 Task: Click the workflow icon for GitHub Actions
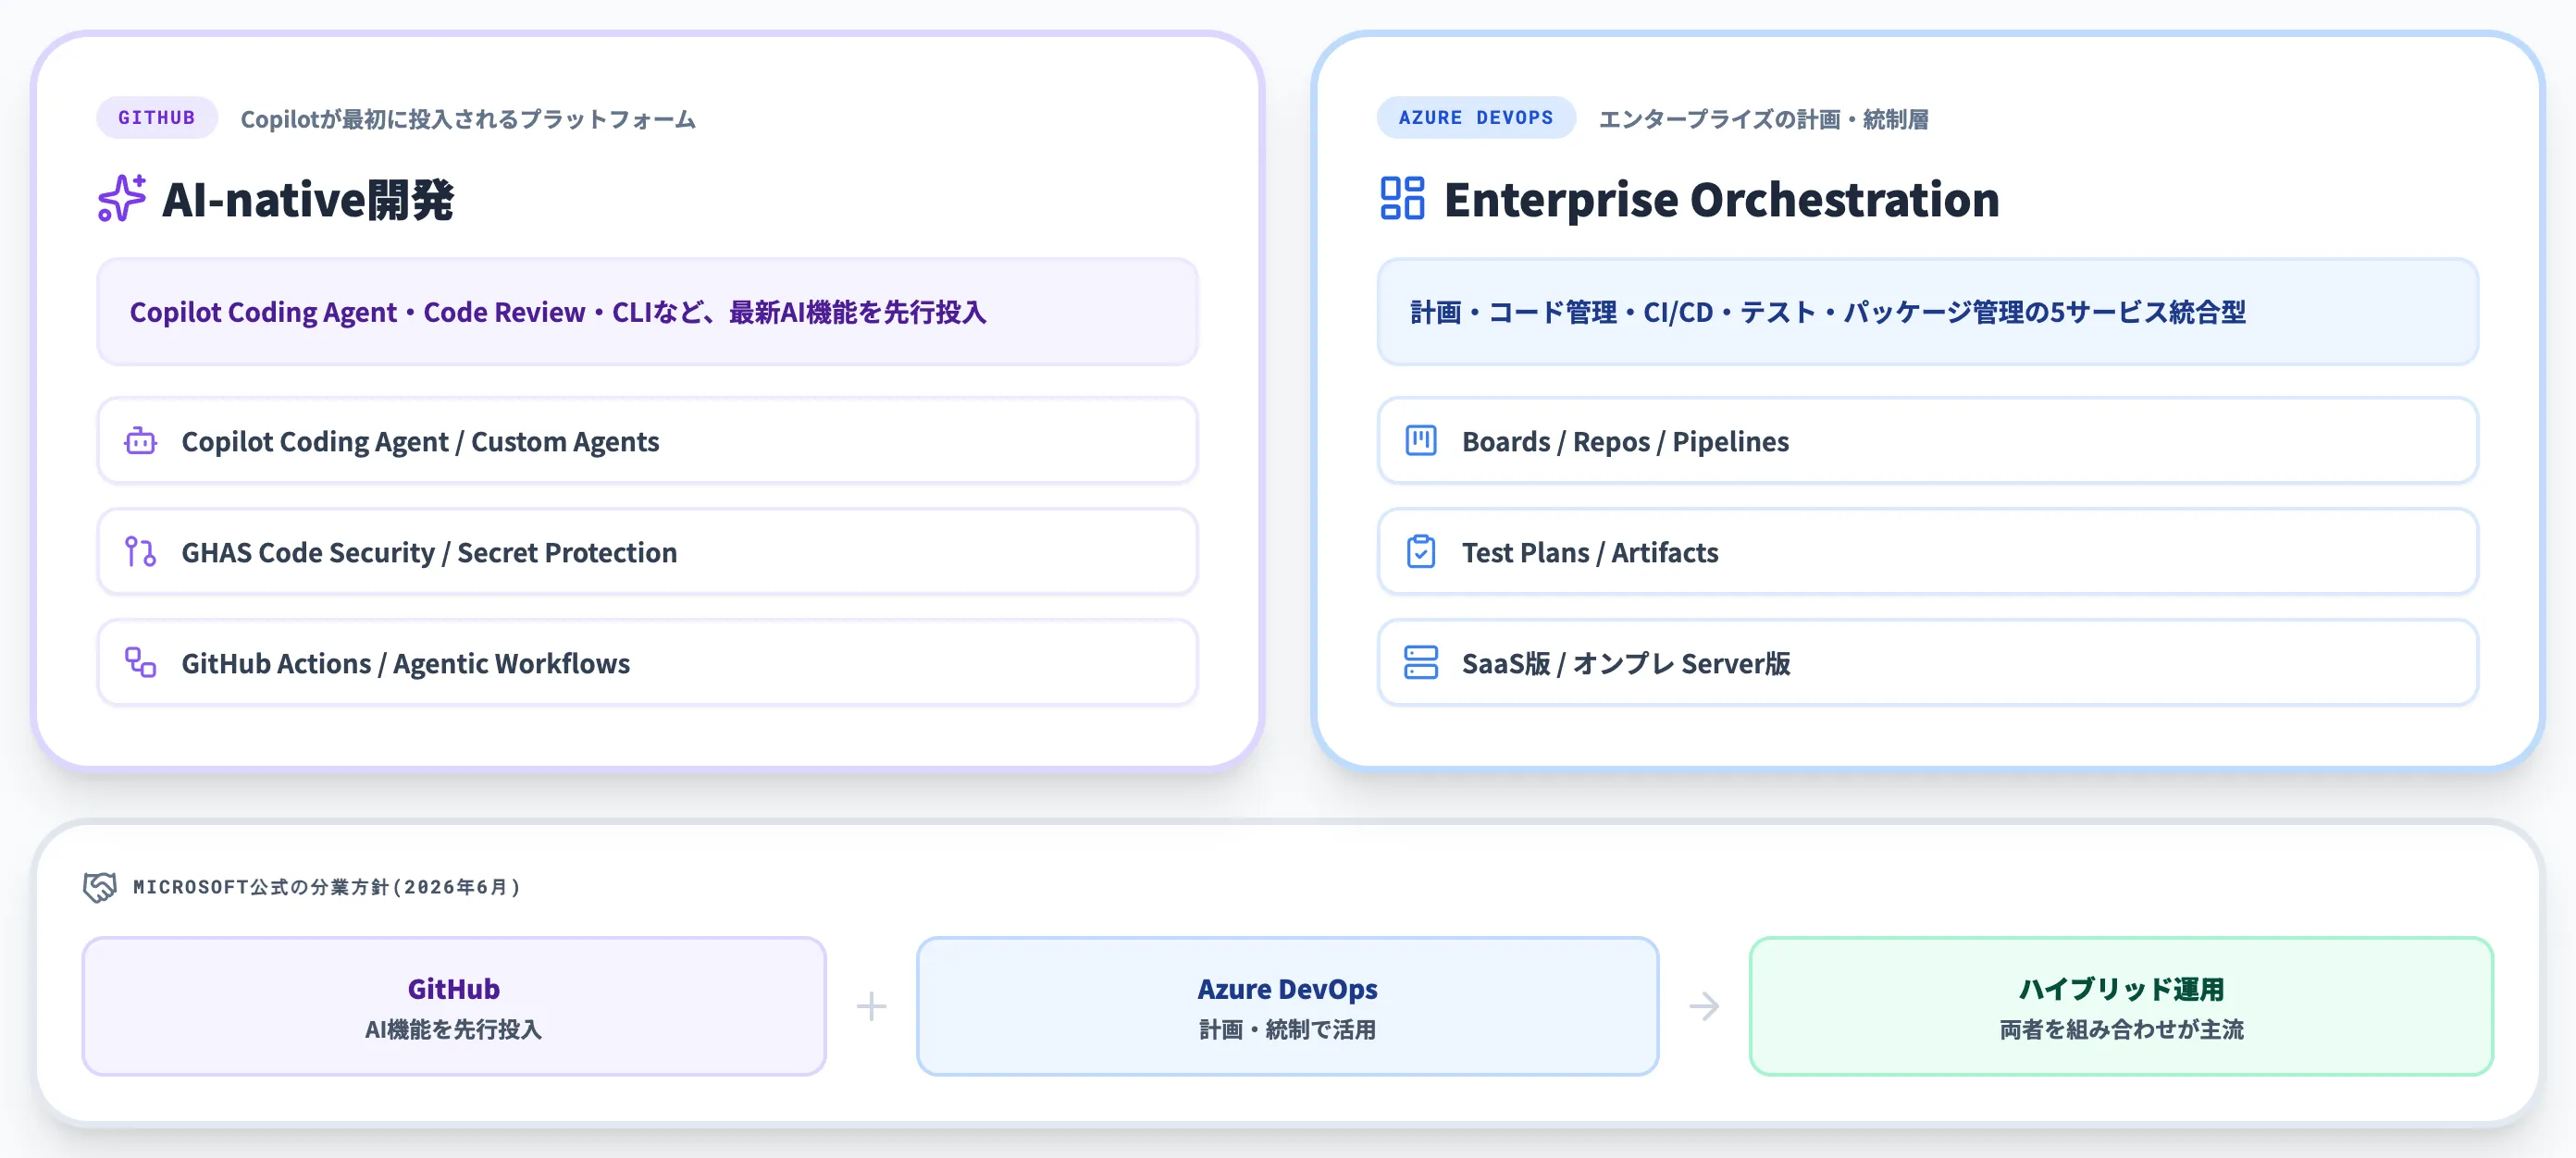pos(140,663)
